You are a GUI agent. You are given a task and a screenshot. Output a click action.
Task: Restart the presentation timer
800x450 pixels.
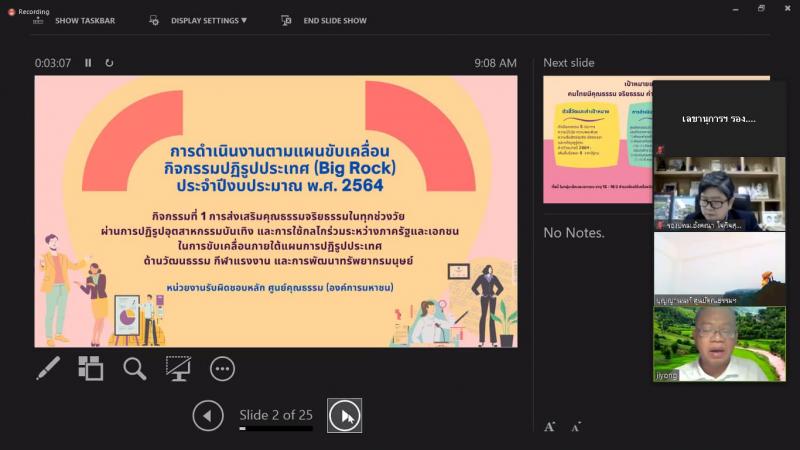tap(109, 63)
